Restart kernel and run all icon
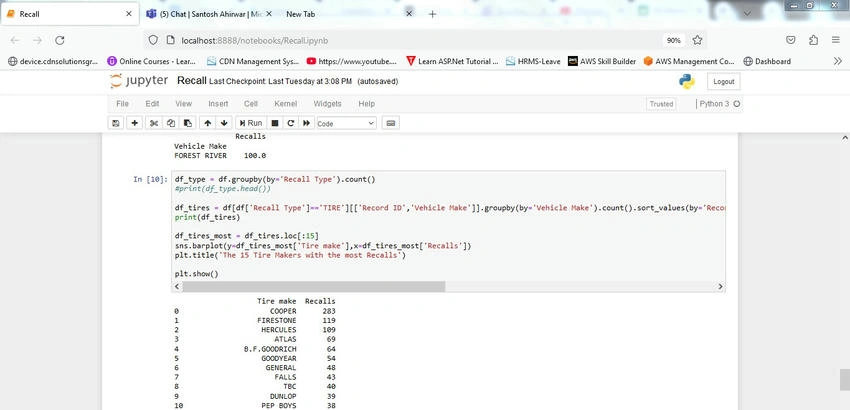The height and width of the screenshot is (410, 850). 306,123
